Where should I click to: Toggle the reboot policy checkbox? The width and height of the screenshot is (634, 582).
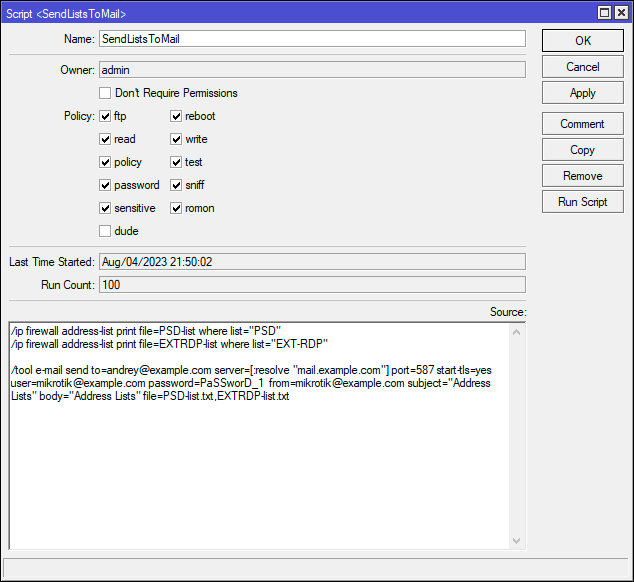(177, 116)
